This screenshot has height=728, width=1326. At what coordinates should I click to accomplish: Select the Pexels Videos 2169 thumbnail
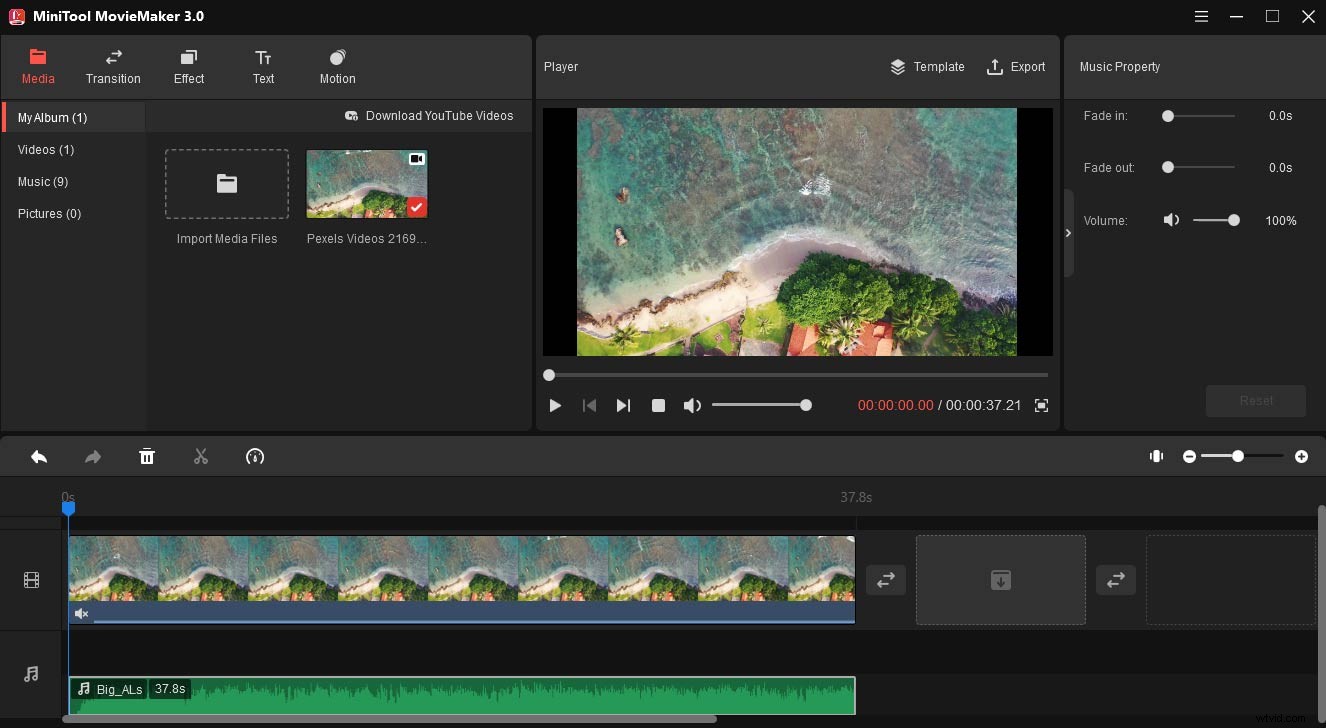point(366,183)
